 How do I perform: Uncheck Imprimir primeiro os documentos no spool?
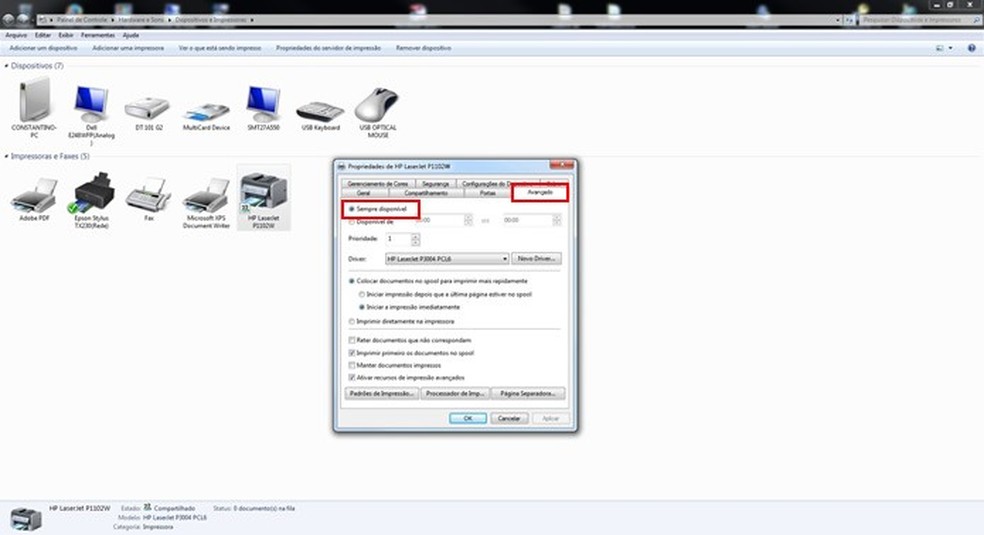(351, 353)
